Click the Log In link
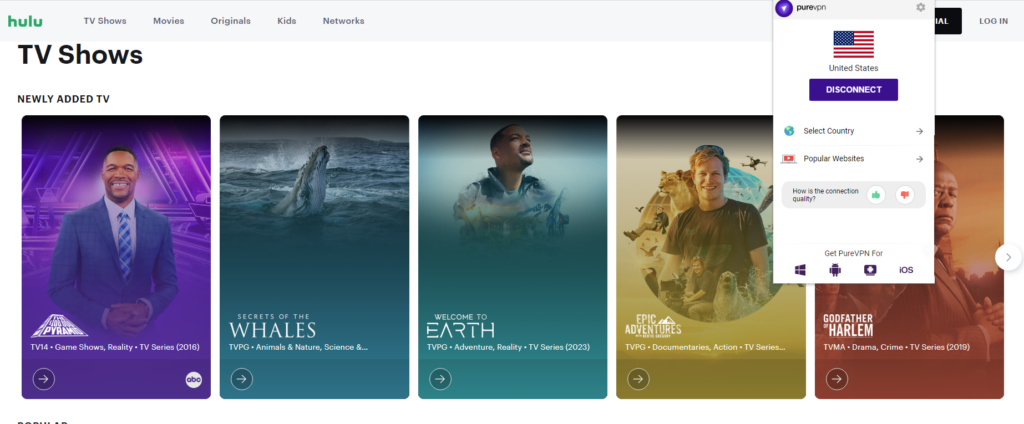Viewport: 1024px width, 424px height. (x=993, y=21)
